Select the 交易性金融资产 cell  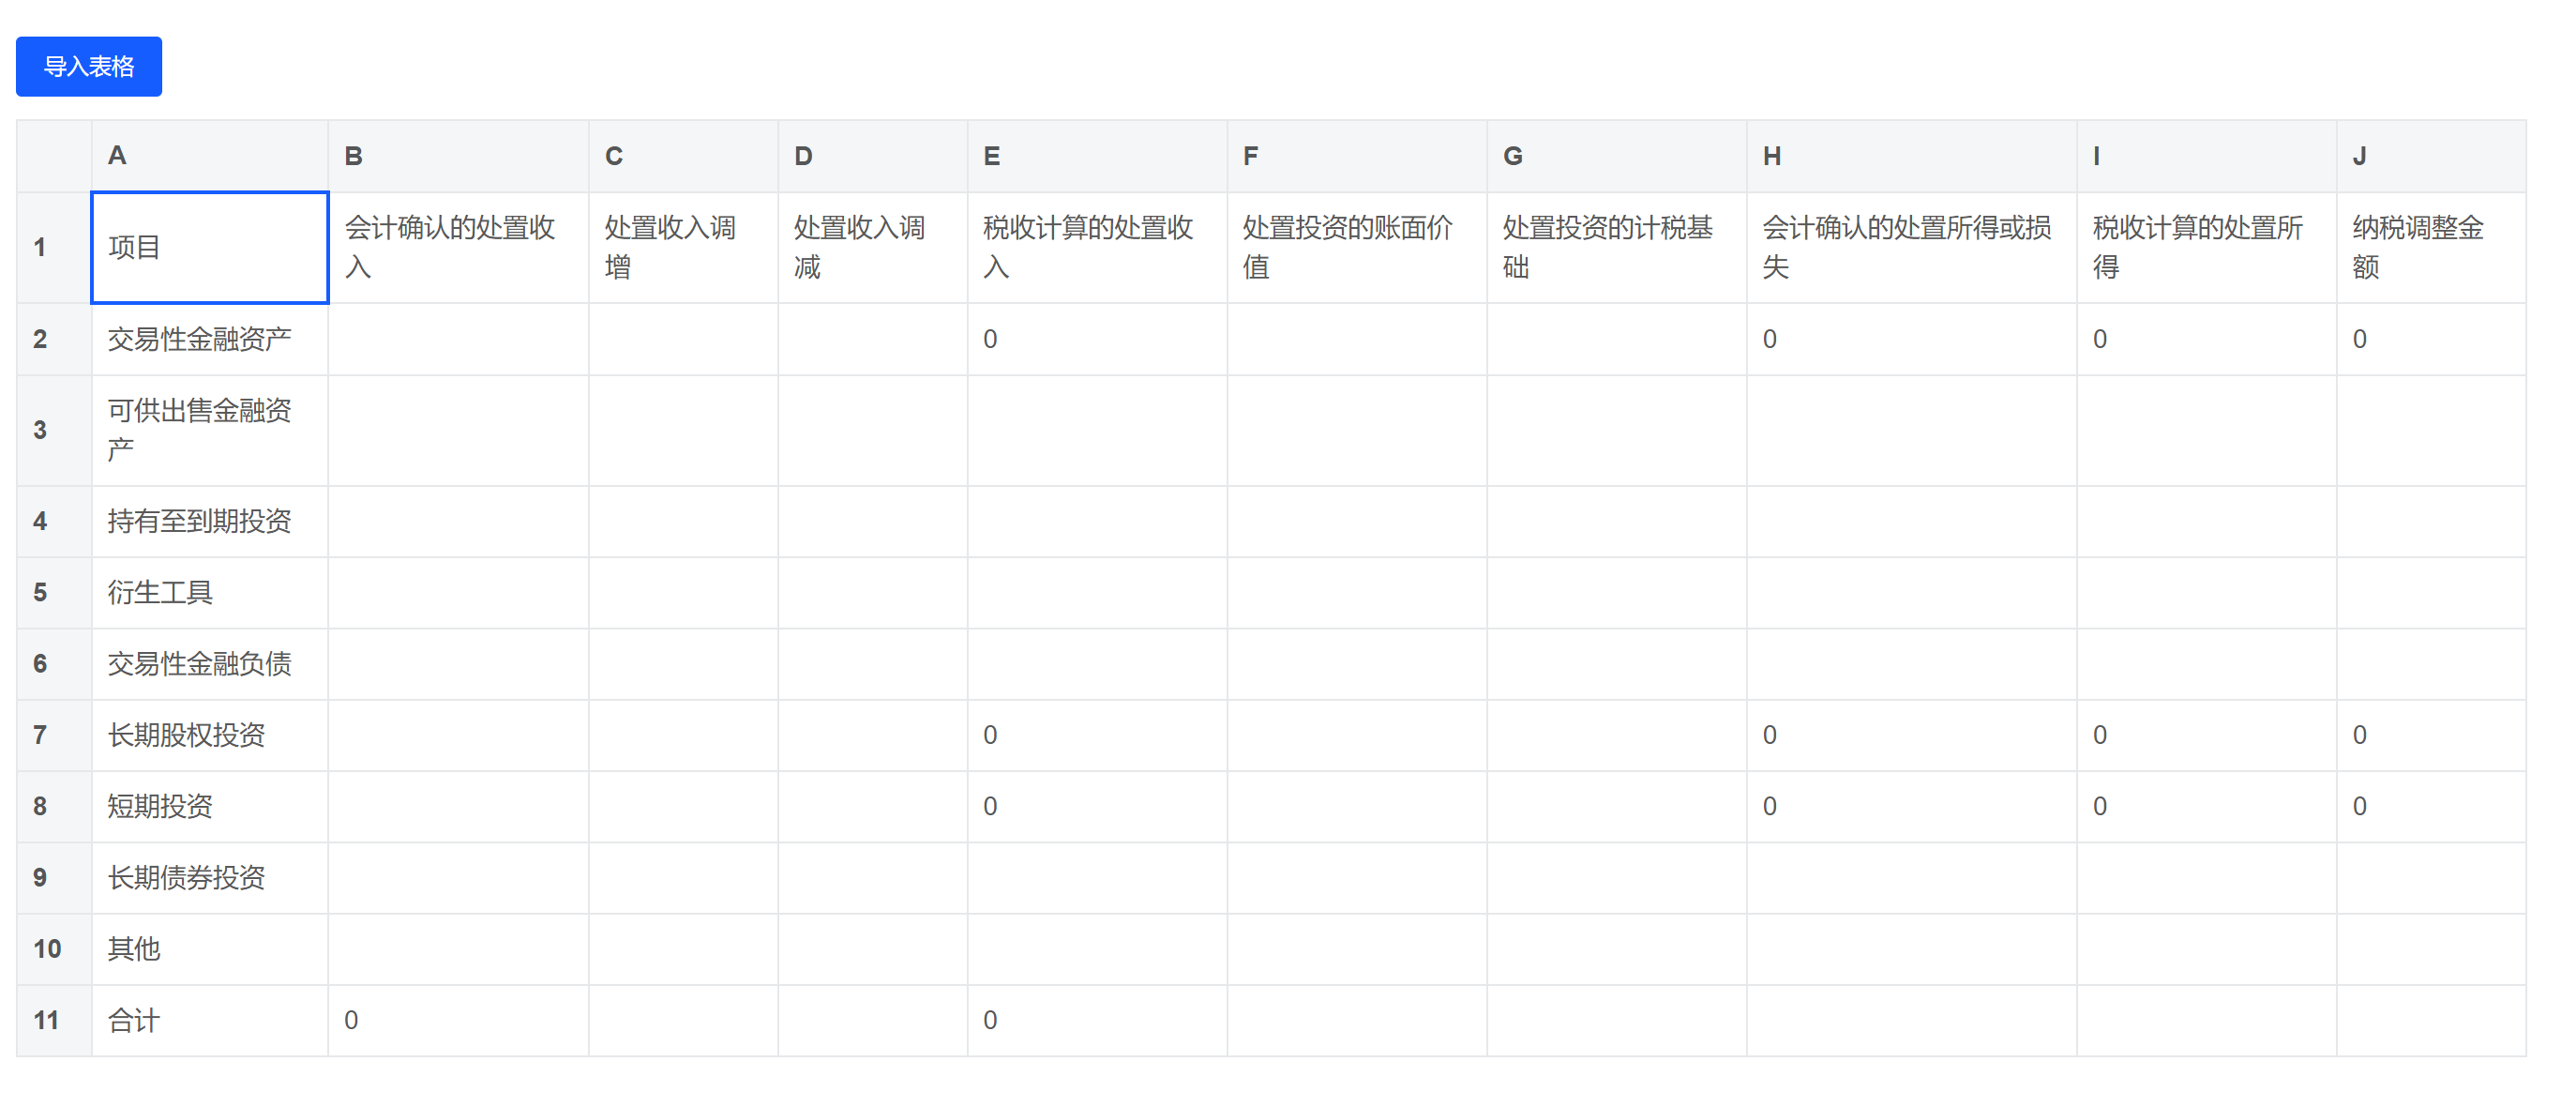coord(209,339)
